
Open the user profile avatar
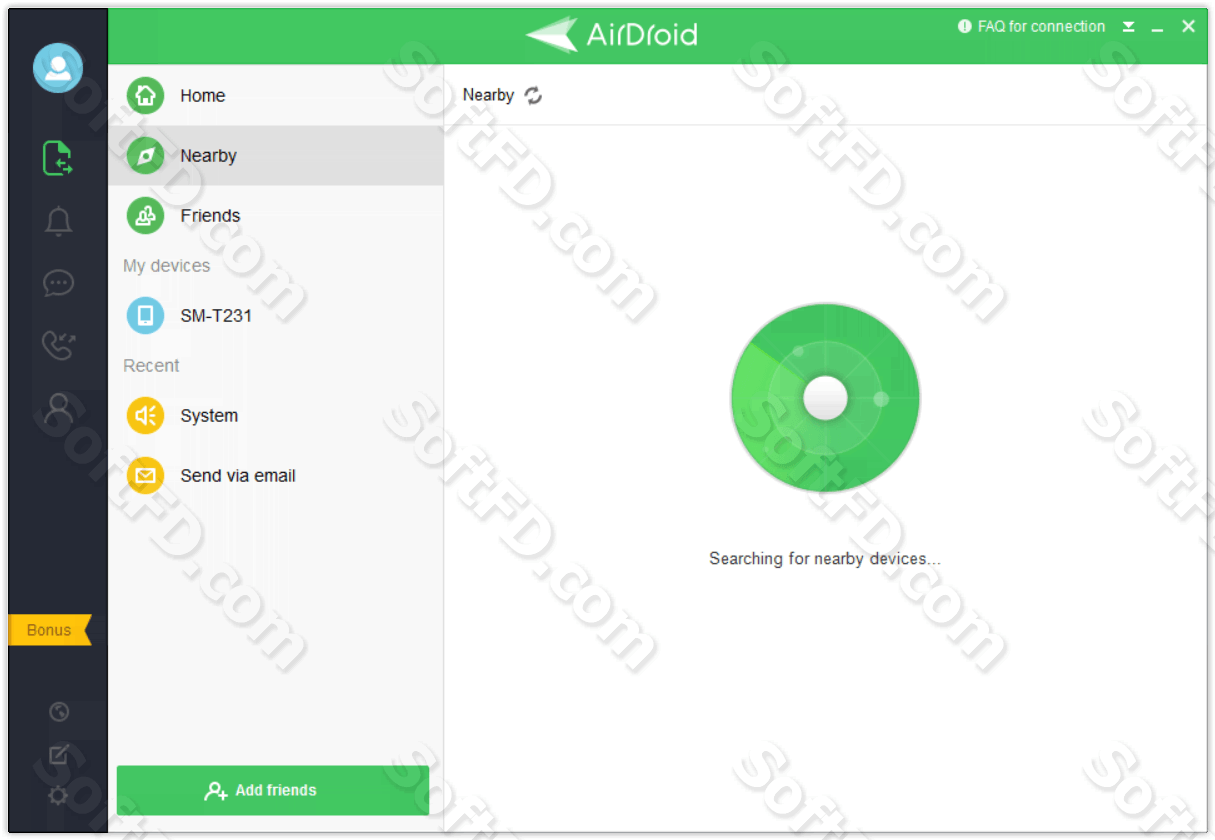(x=58, y=68)
